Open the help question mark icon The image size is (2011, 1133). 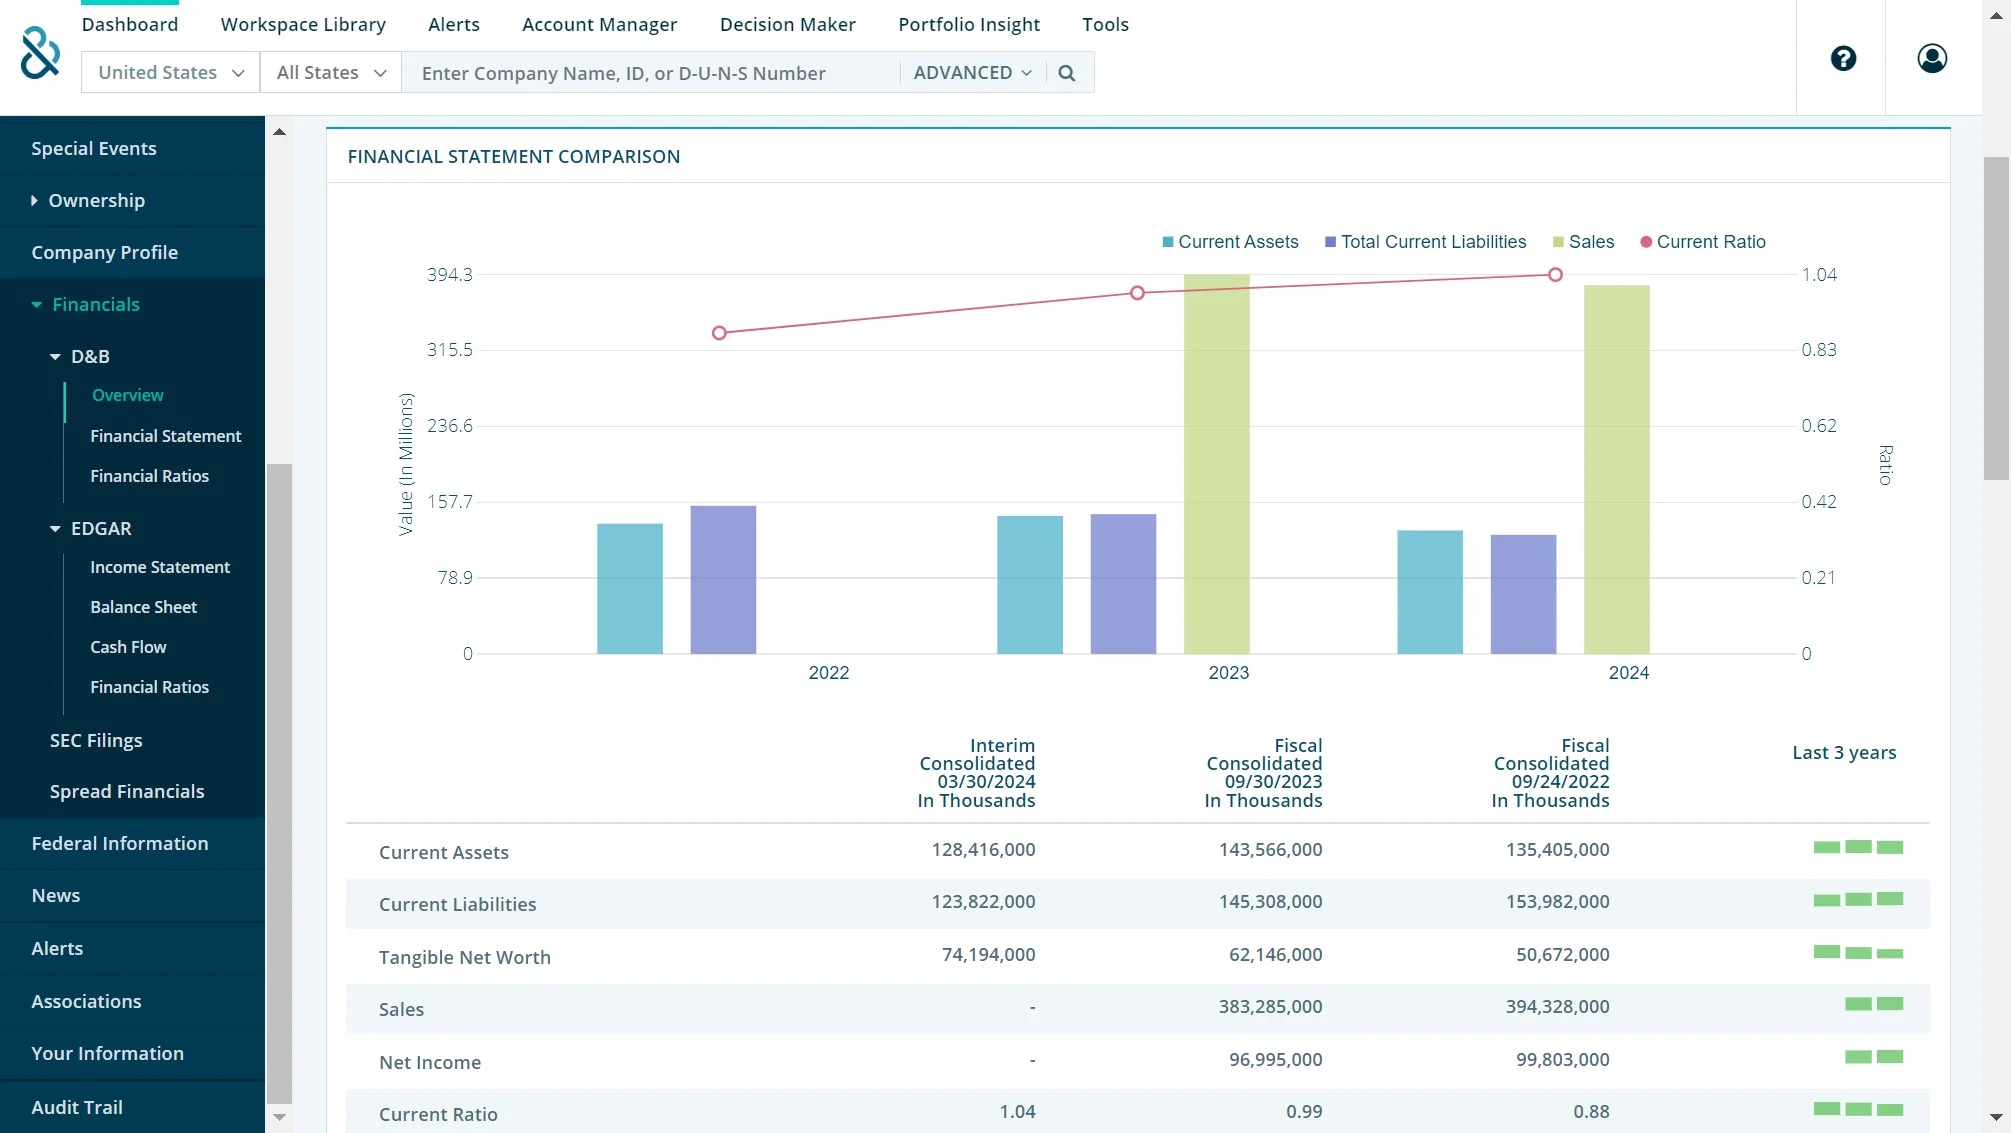(x=1842, y=58)
